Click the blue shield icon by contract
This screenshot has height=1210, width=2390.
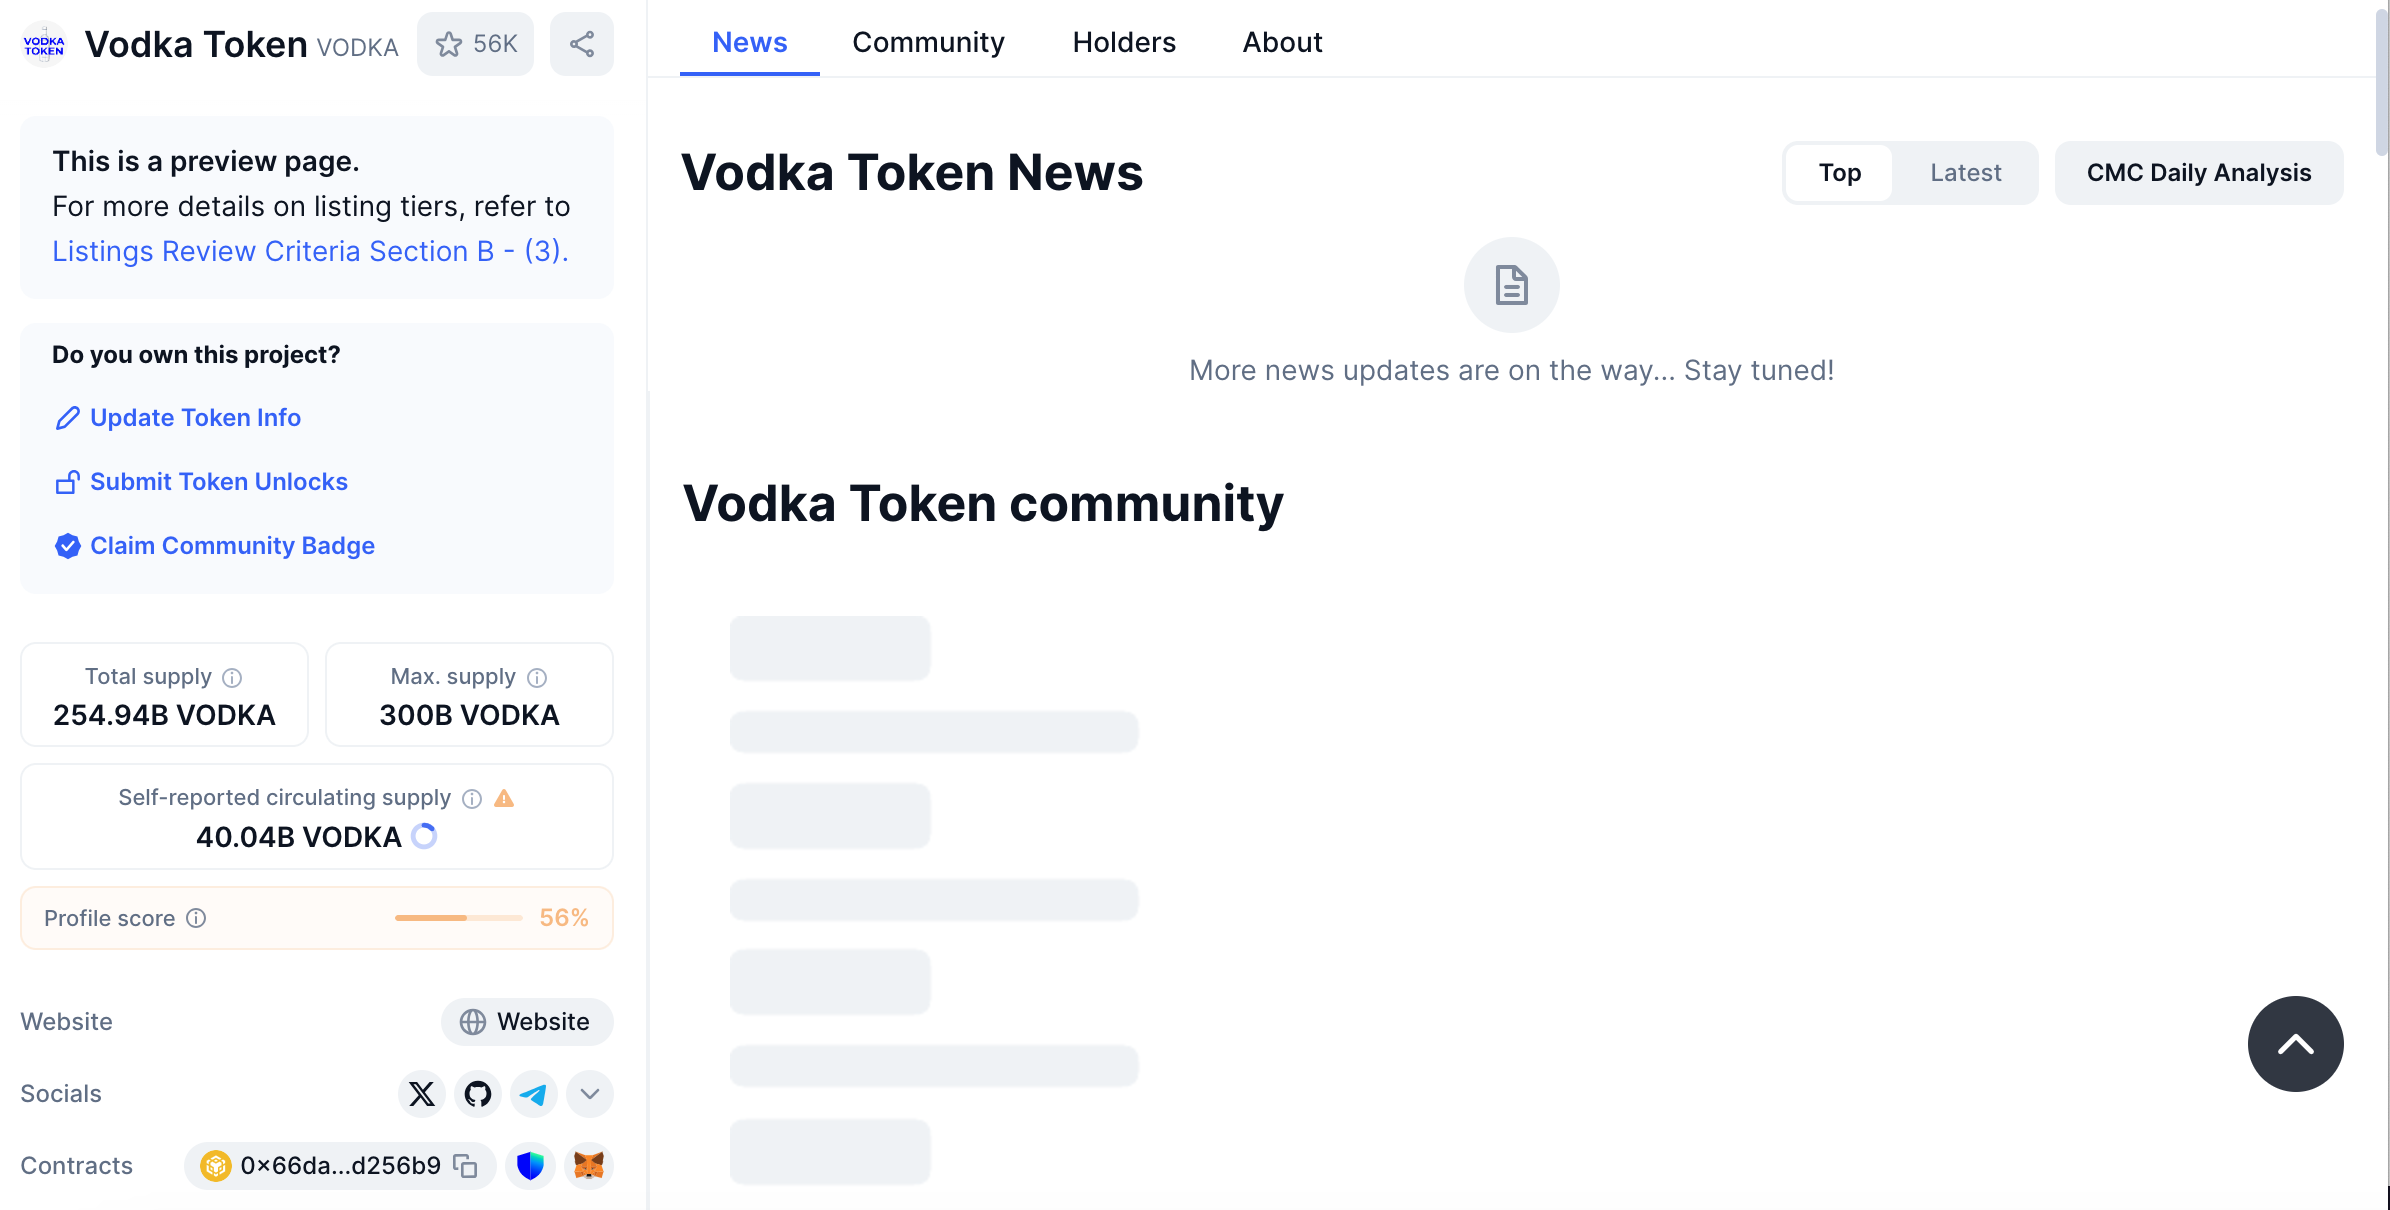pos(530,1166)
